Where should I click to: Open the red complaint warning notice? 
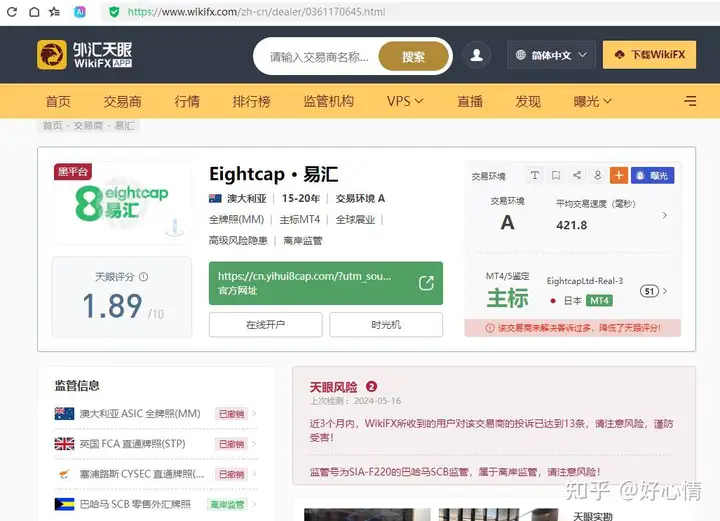(x=573, y=328)
